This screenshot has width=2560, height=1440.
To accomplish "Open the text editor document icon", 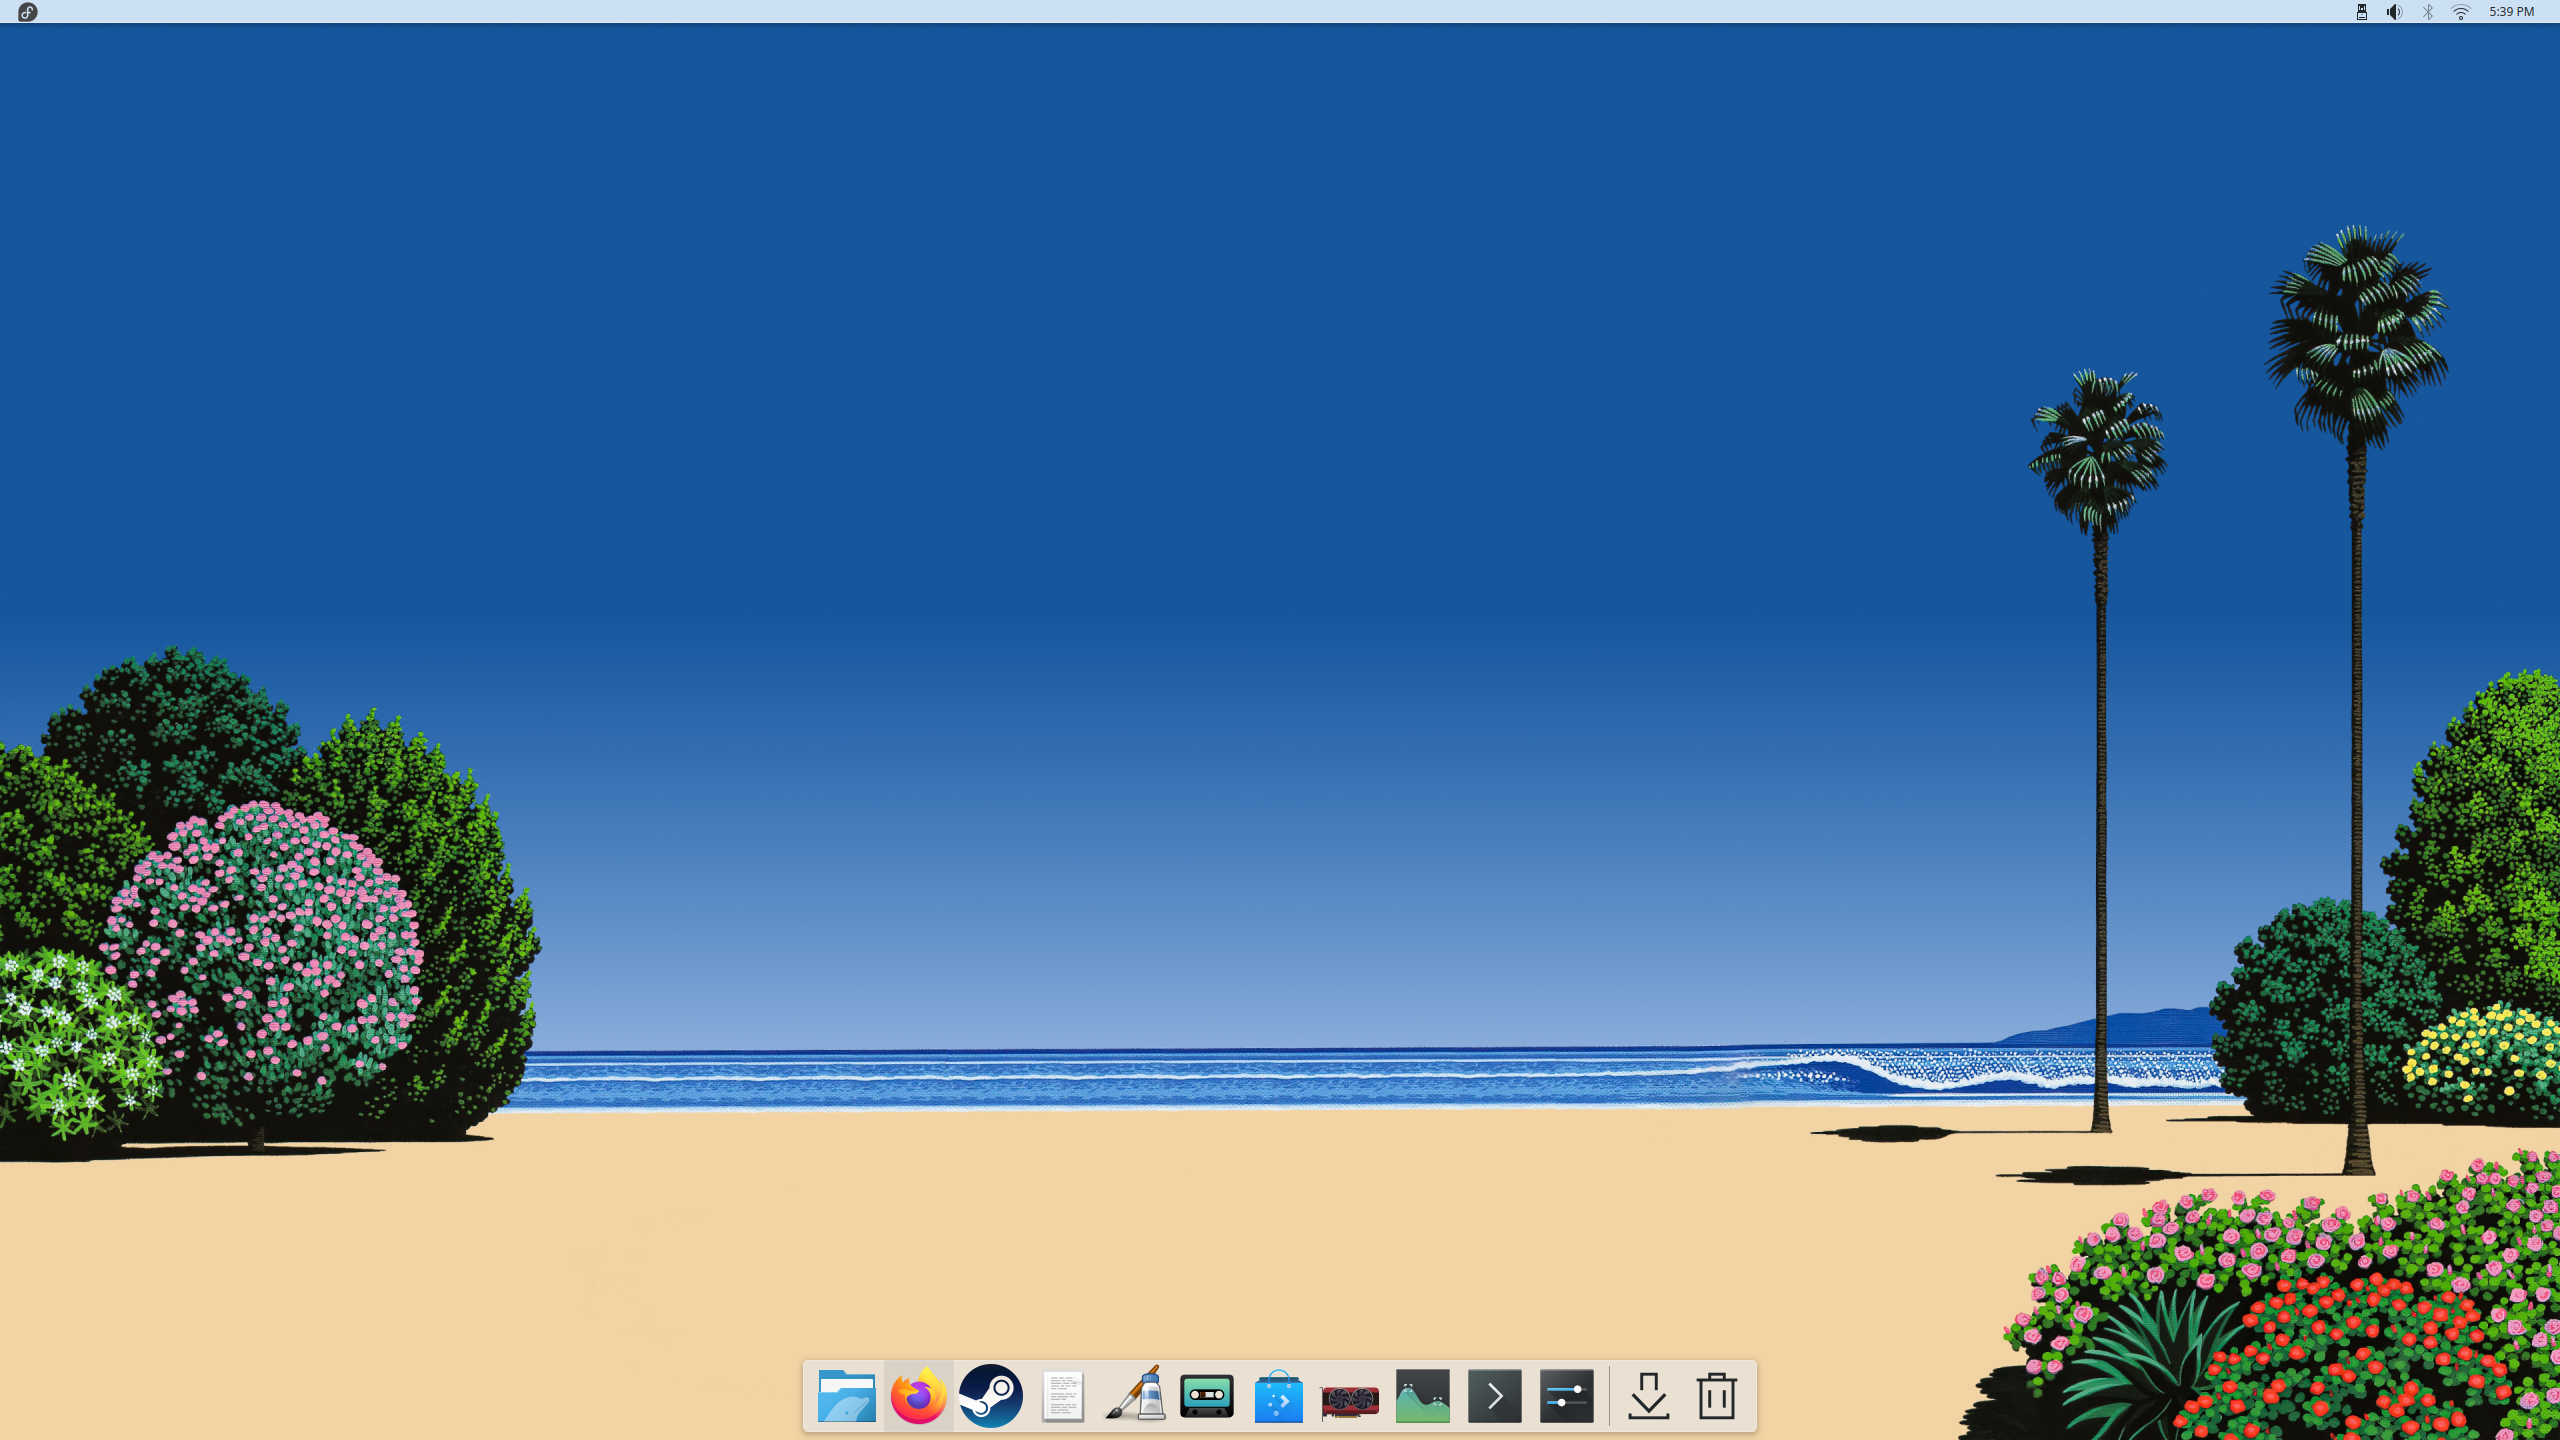I will [1062, 1396].
